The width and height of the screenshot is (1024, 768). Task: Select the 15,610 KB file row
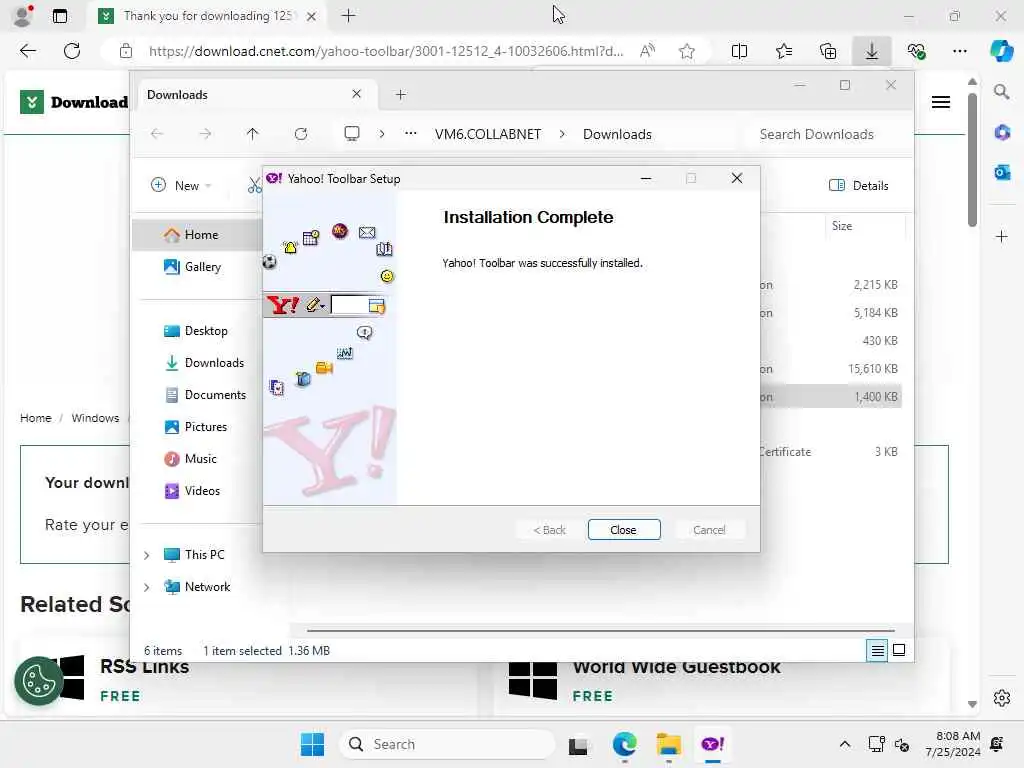click(829, 369)
